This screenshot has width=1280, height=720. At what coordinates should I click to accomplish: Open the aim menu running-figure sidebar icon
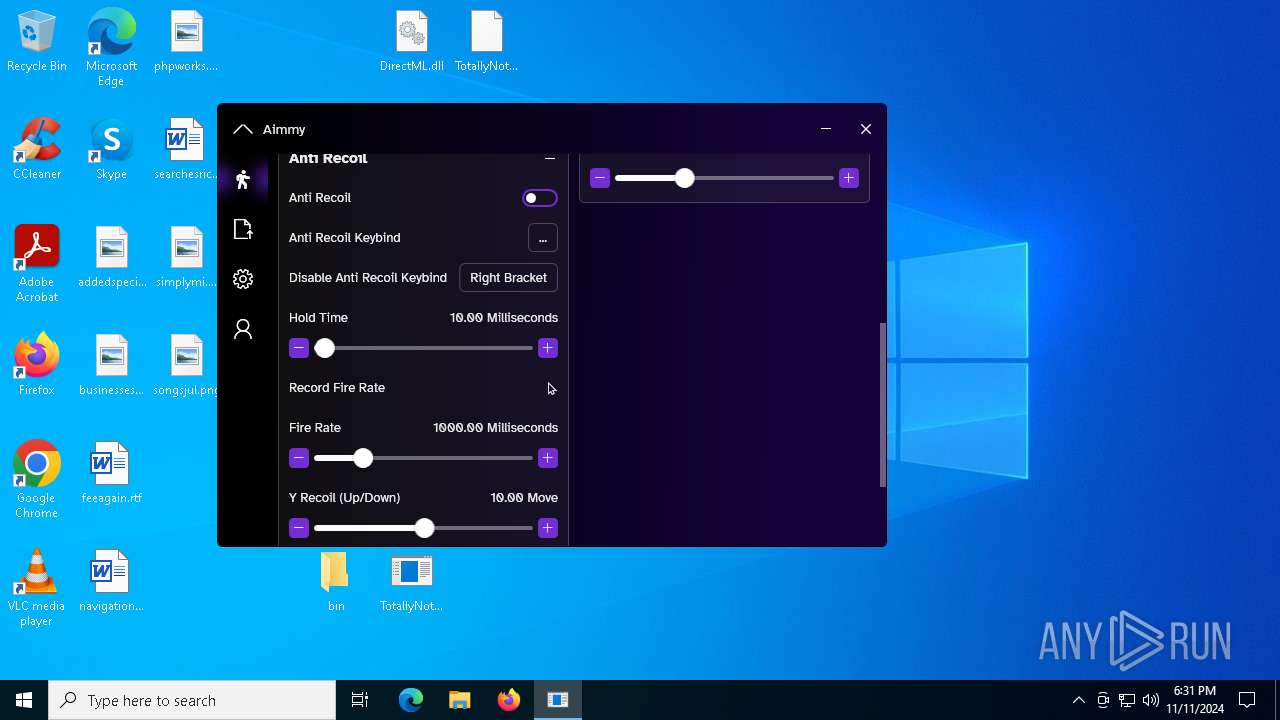(243, 179)
